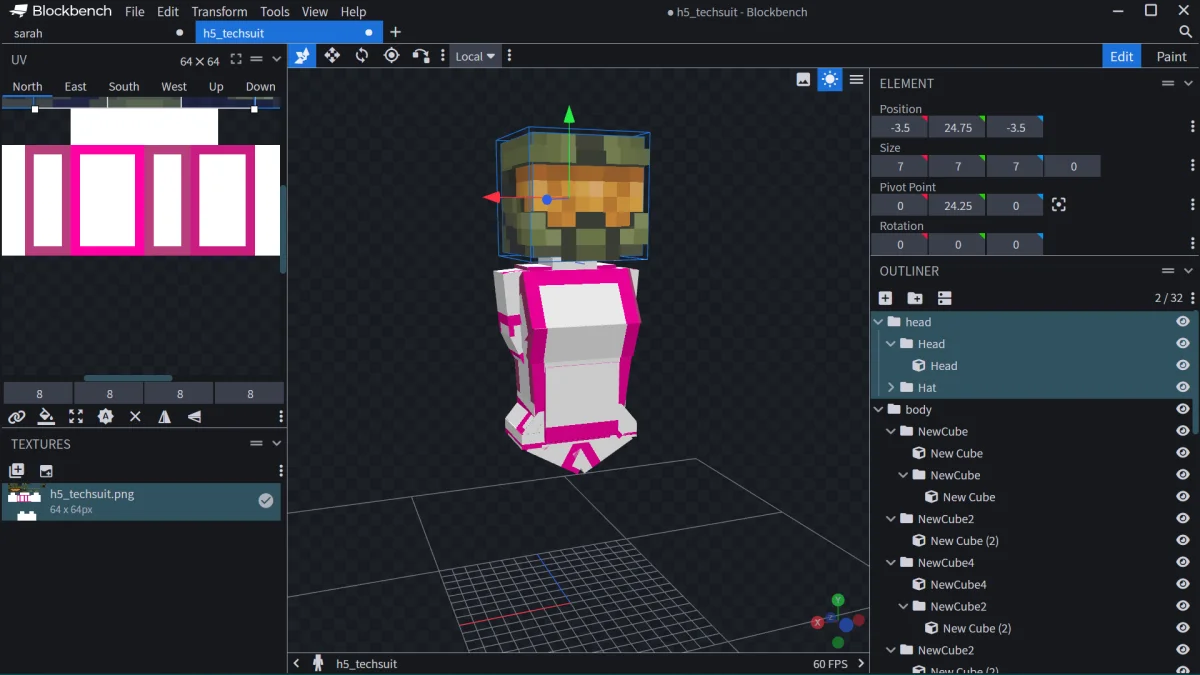Open the File menu

tap(135, 12)
